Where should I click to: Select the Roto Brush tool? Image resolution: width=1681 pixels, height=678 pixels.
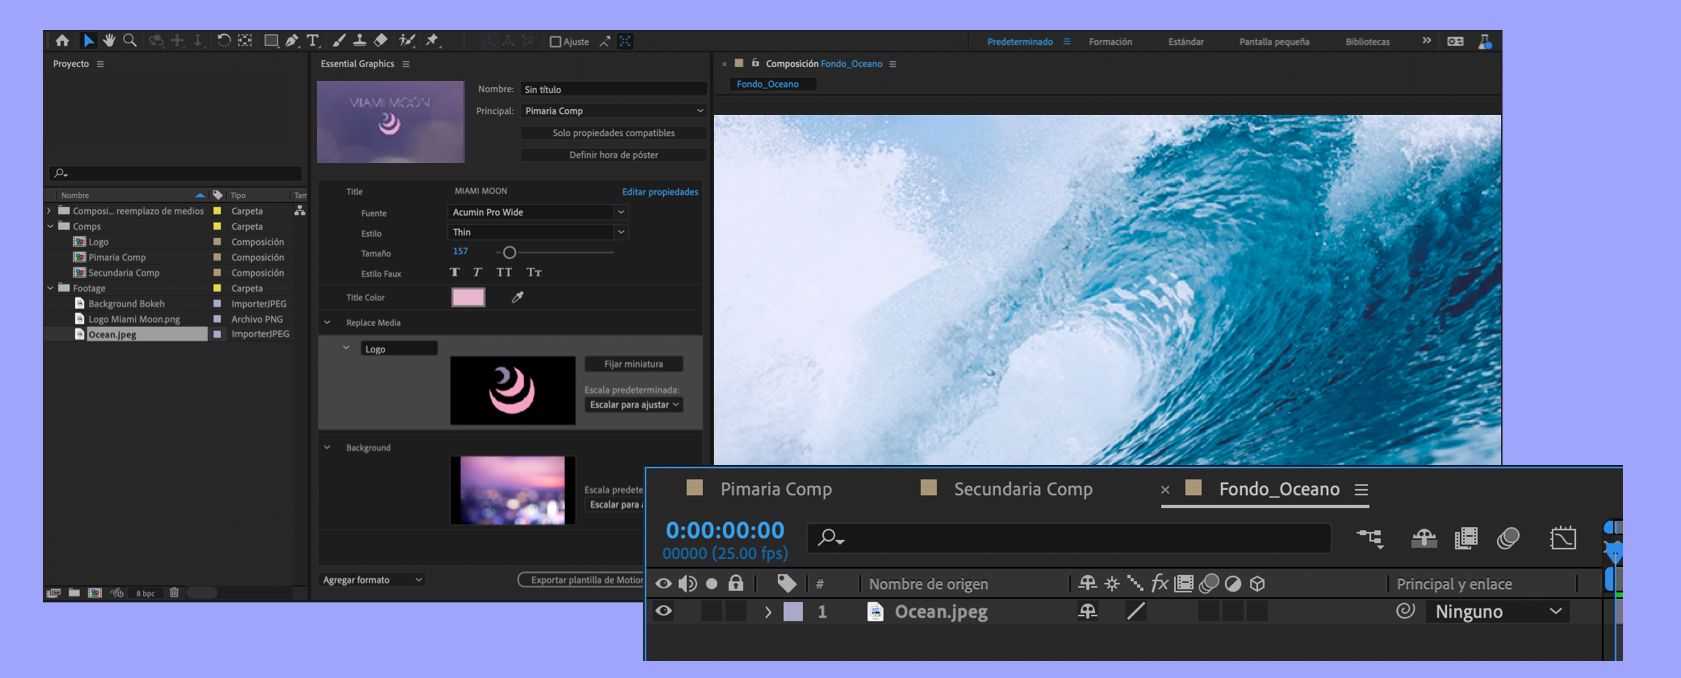coord(407,41)
